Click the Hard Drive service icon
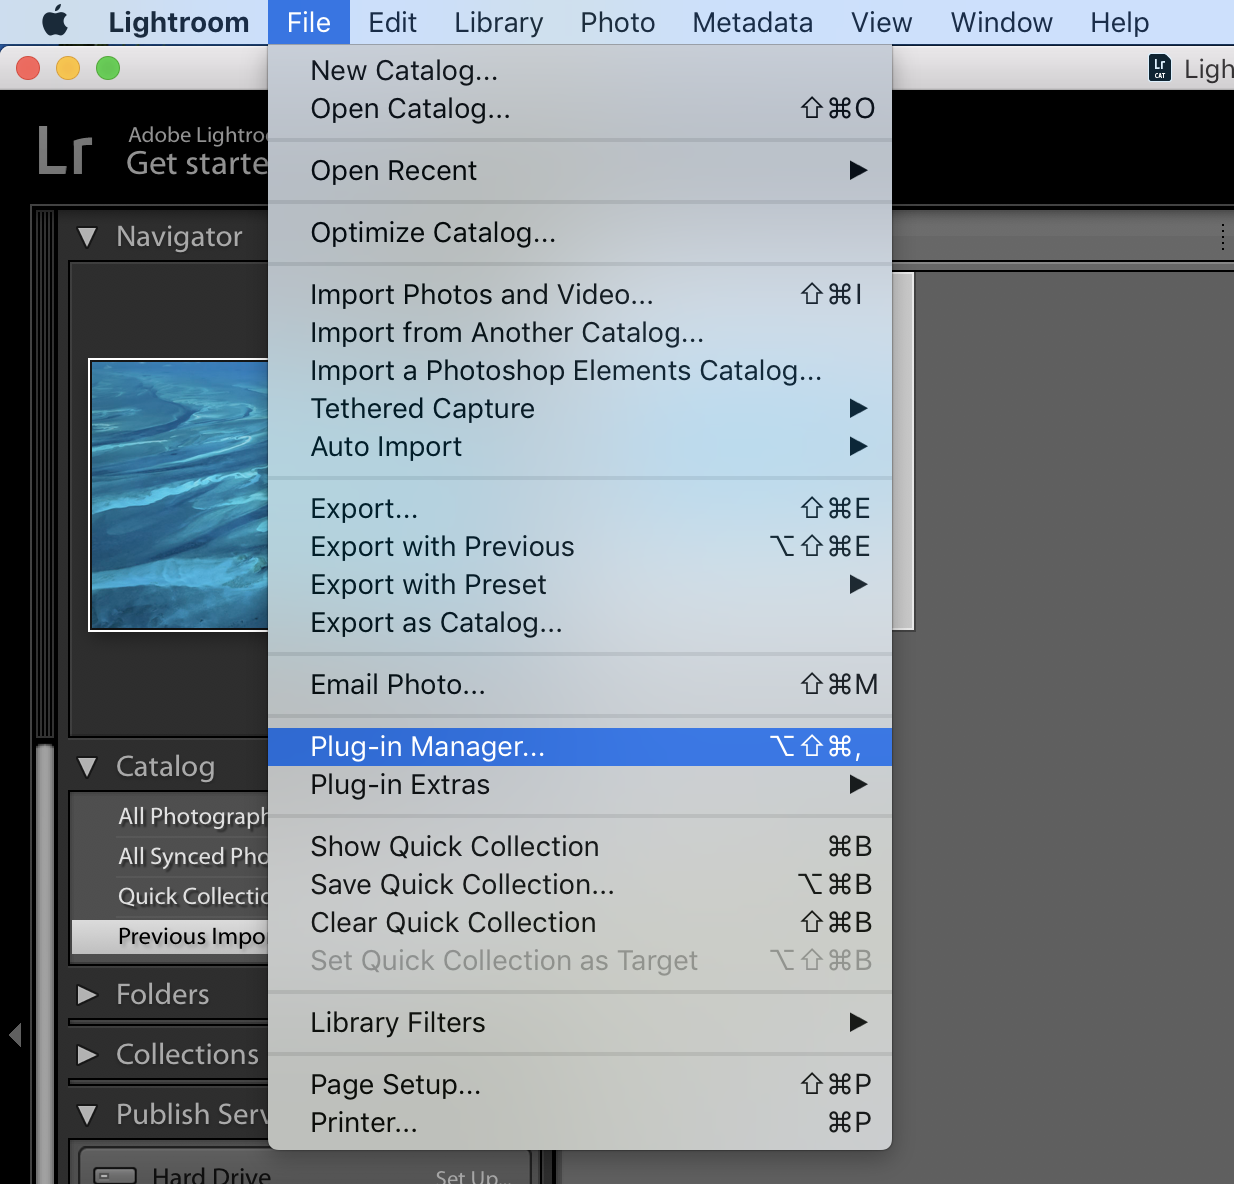 (x=115, y=1176)
